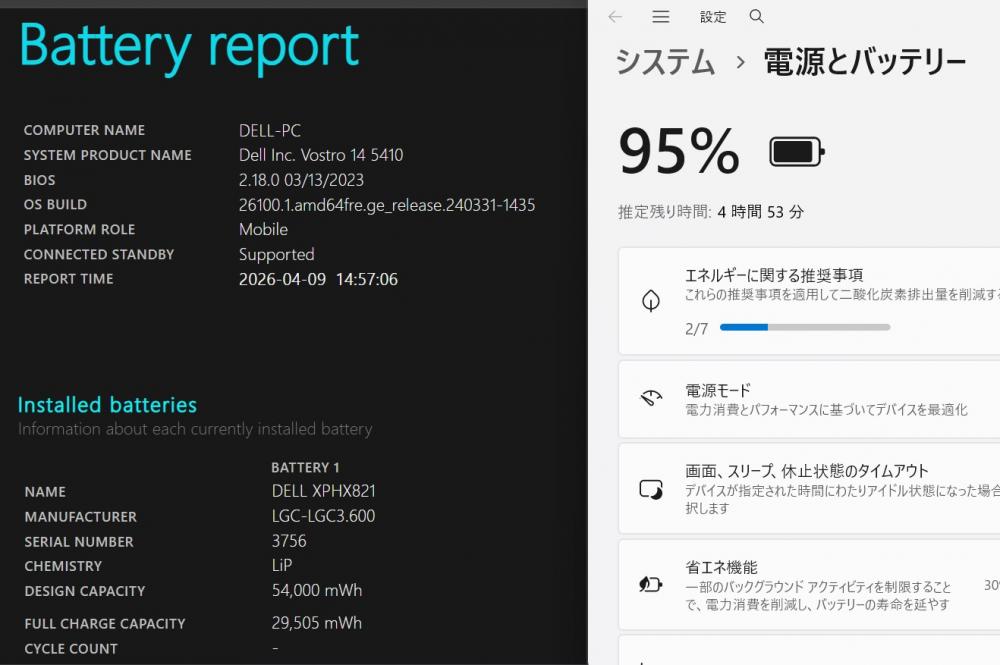Image resolution: width=1000 pixels, height=665 pixels.
Task: Select the BIOS value 2.18.0 03/13/2023
Action: (x=301, y=180)
